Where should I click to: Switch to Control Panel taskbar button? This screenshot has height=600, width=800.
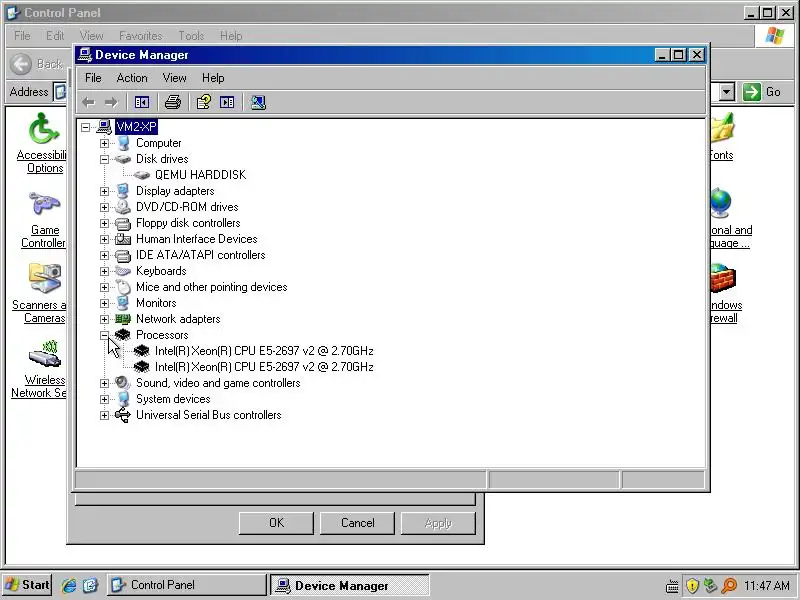coord(186,585)
